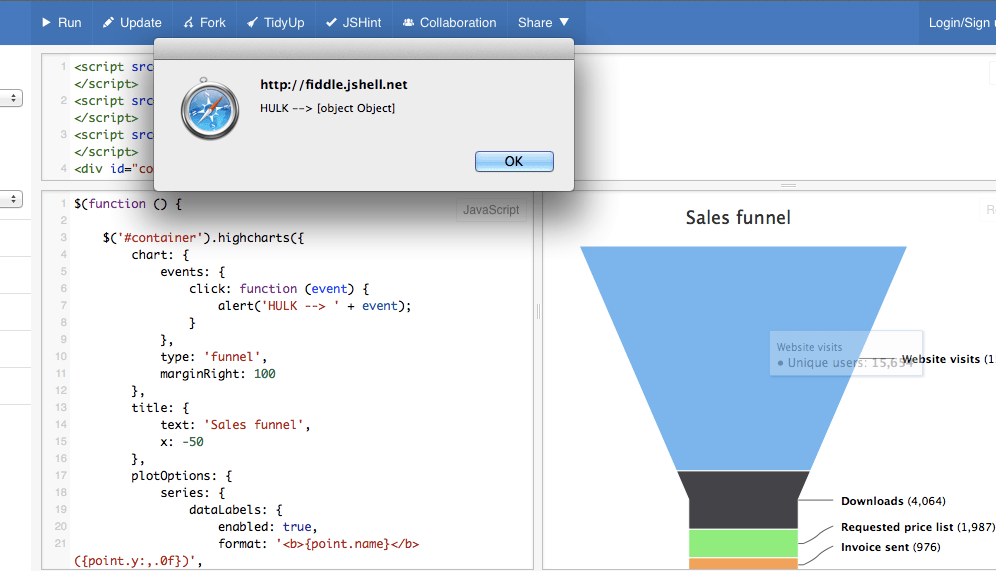Screen dimensions: 996x571
Task: Click the green Requested price list segment
Action: coord(743,544)
